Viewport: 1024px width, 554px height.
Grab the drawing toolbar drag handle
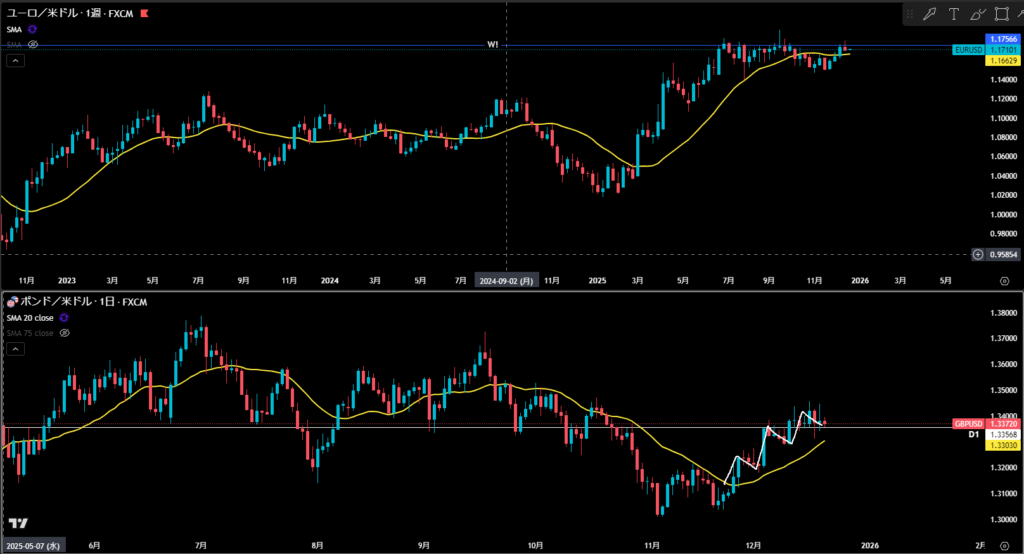[909, 14]
